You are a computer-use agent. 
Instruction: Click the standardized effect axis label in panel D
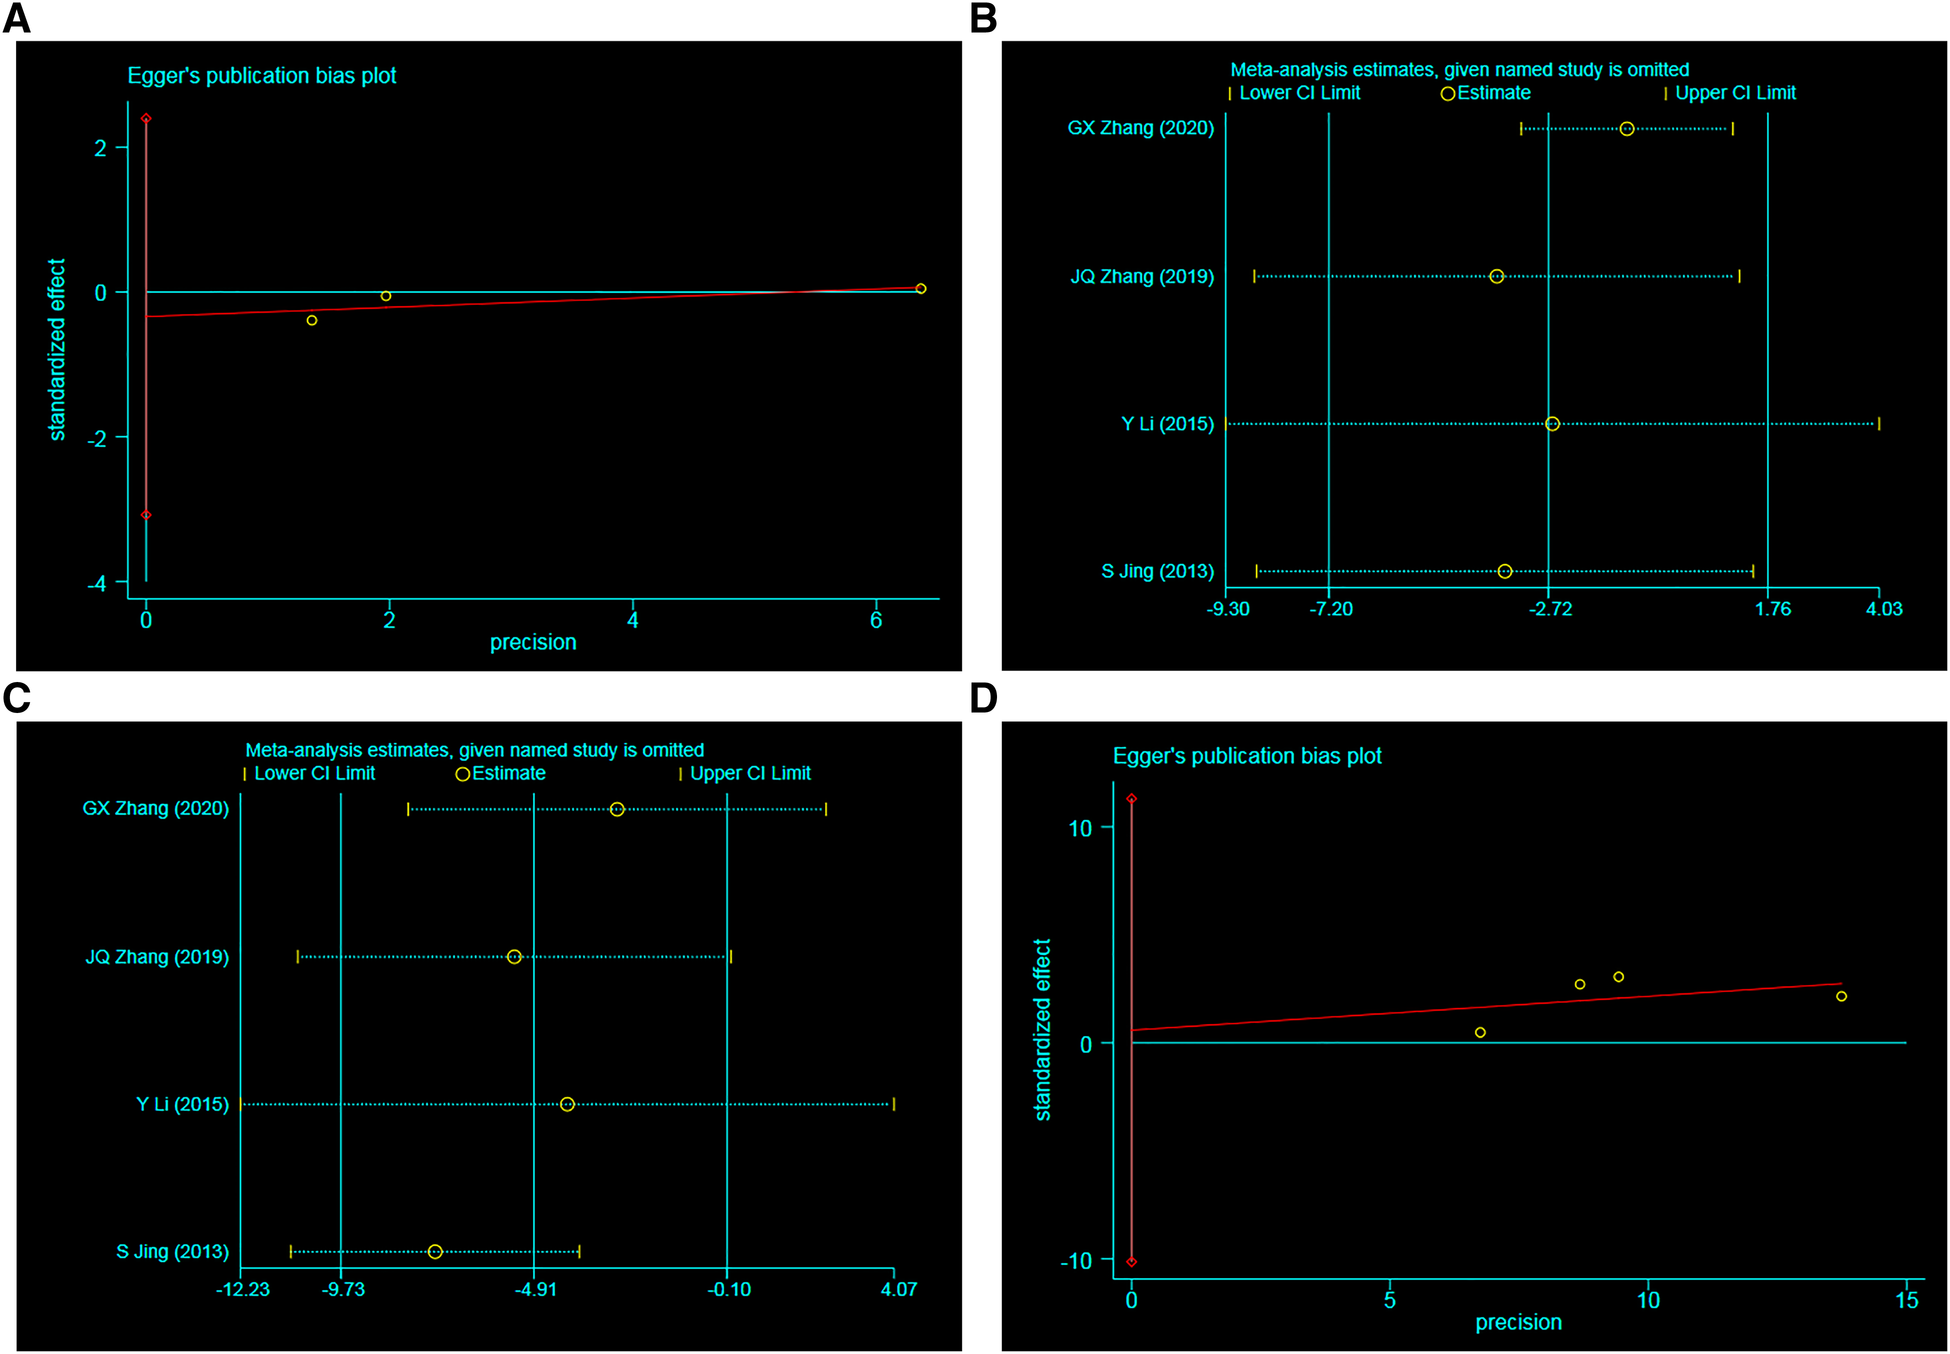1042,1029
